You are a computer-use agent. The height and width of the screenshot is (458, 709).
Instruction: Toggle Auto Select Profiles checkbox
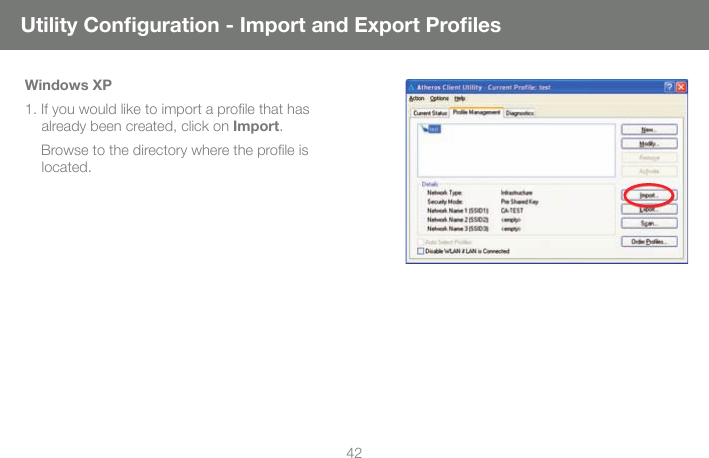[420, 242]
